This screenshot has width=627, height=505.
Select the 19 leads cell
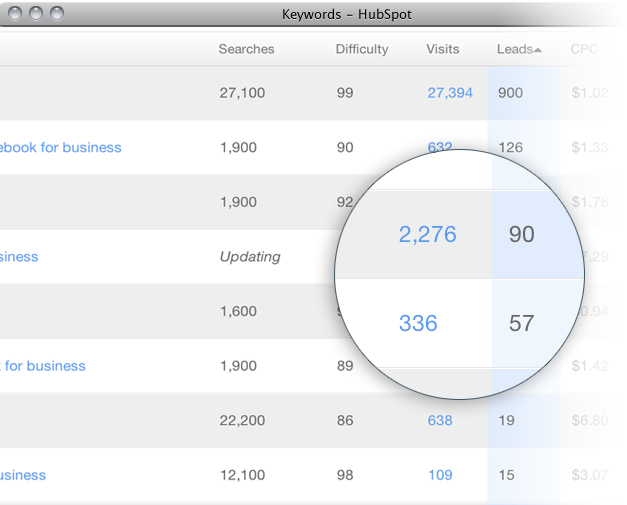506,421
